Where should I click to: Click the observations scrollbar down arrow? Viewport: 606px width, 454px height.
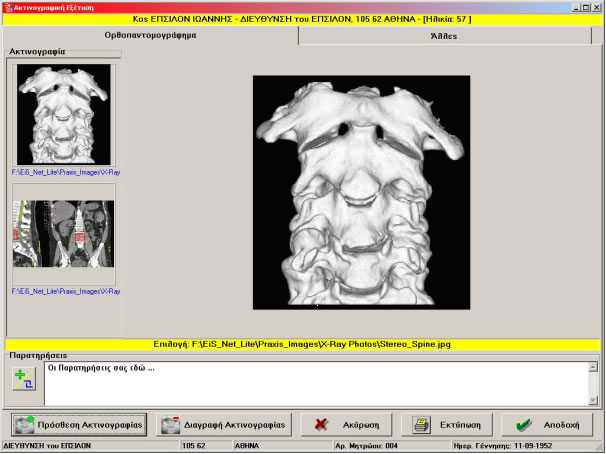[x=593, y=400]
